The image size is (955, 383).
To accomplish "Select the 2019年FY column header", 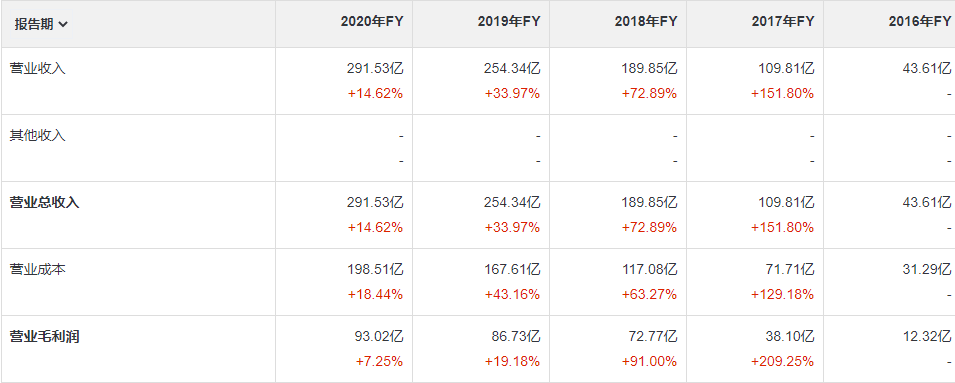I will (x=509, y=21).
